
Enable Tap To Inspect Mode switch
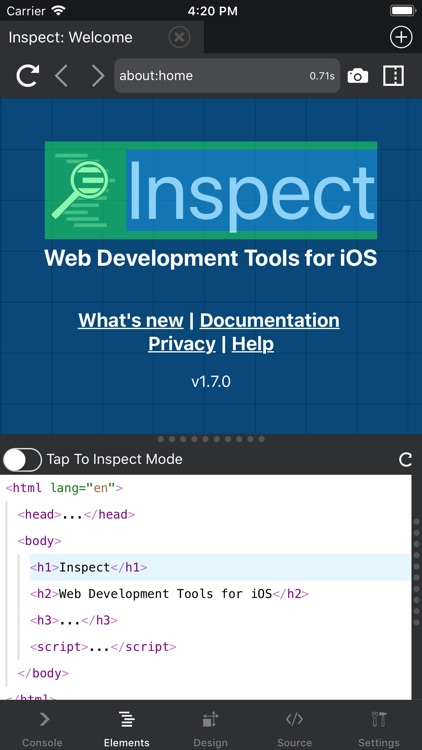click(x=22, y=460)
